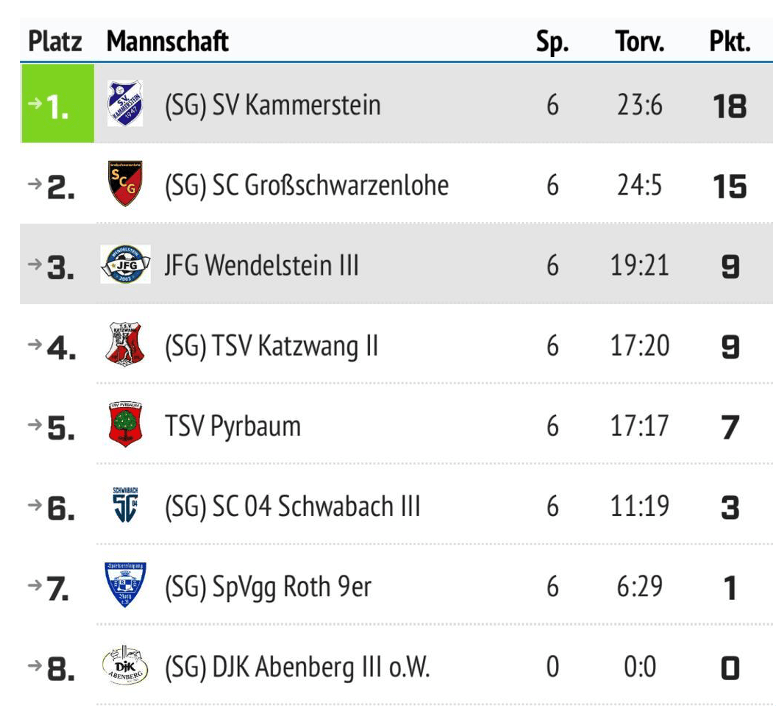Open (SG) SC 04 Schwabach III link
This screenshot has width=776, height=706.
pos(293,506)
